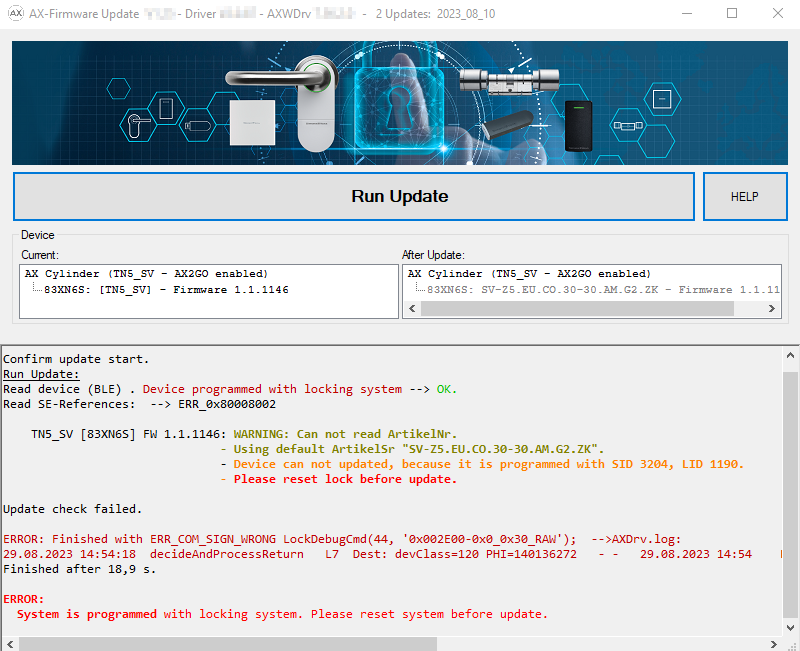Click left arrow of After Update horizontal scrollbar

pyautogui.click(x=411, y=310)
